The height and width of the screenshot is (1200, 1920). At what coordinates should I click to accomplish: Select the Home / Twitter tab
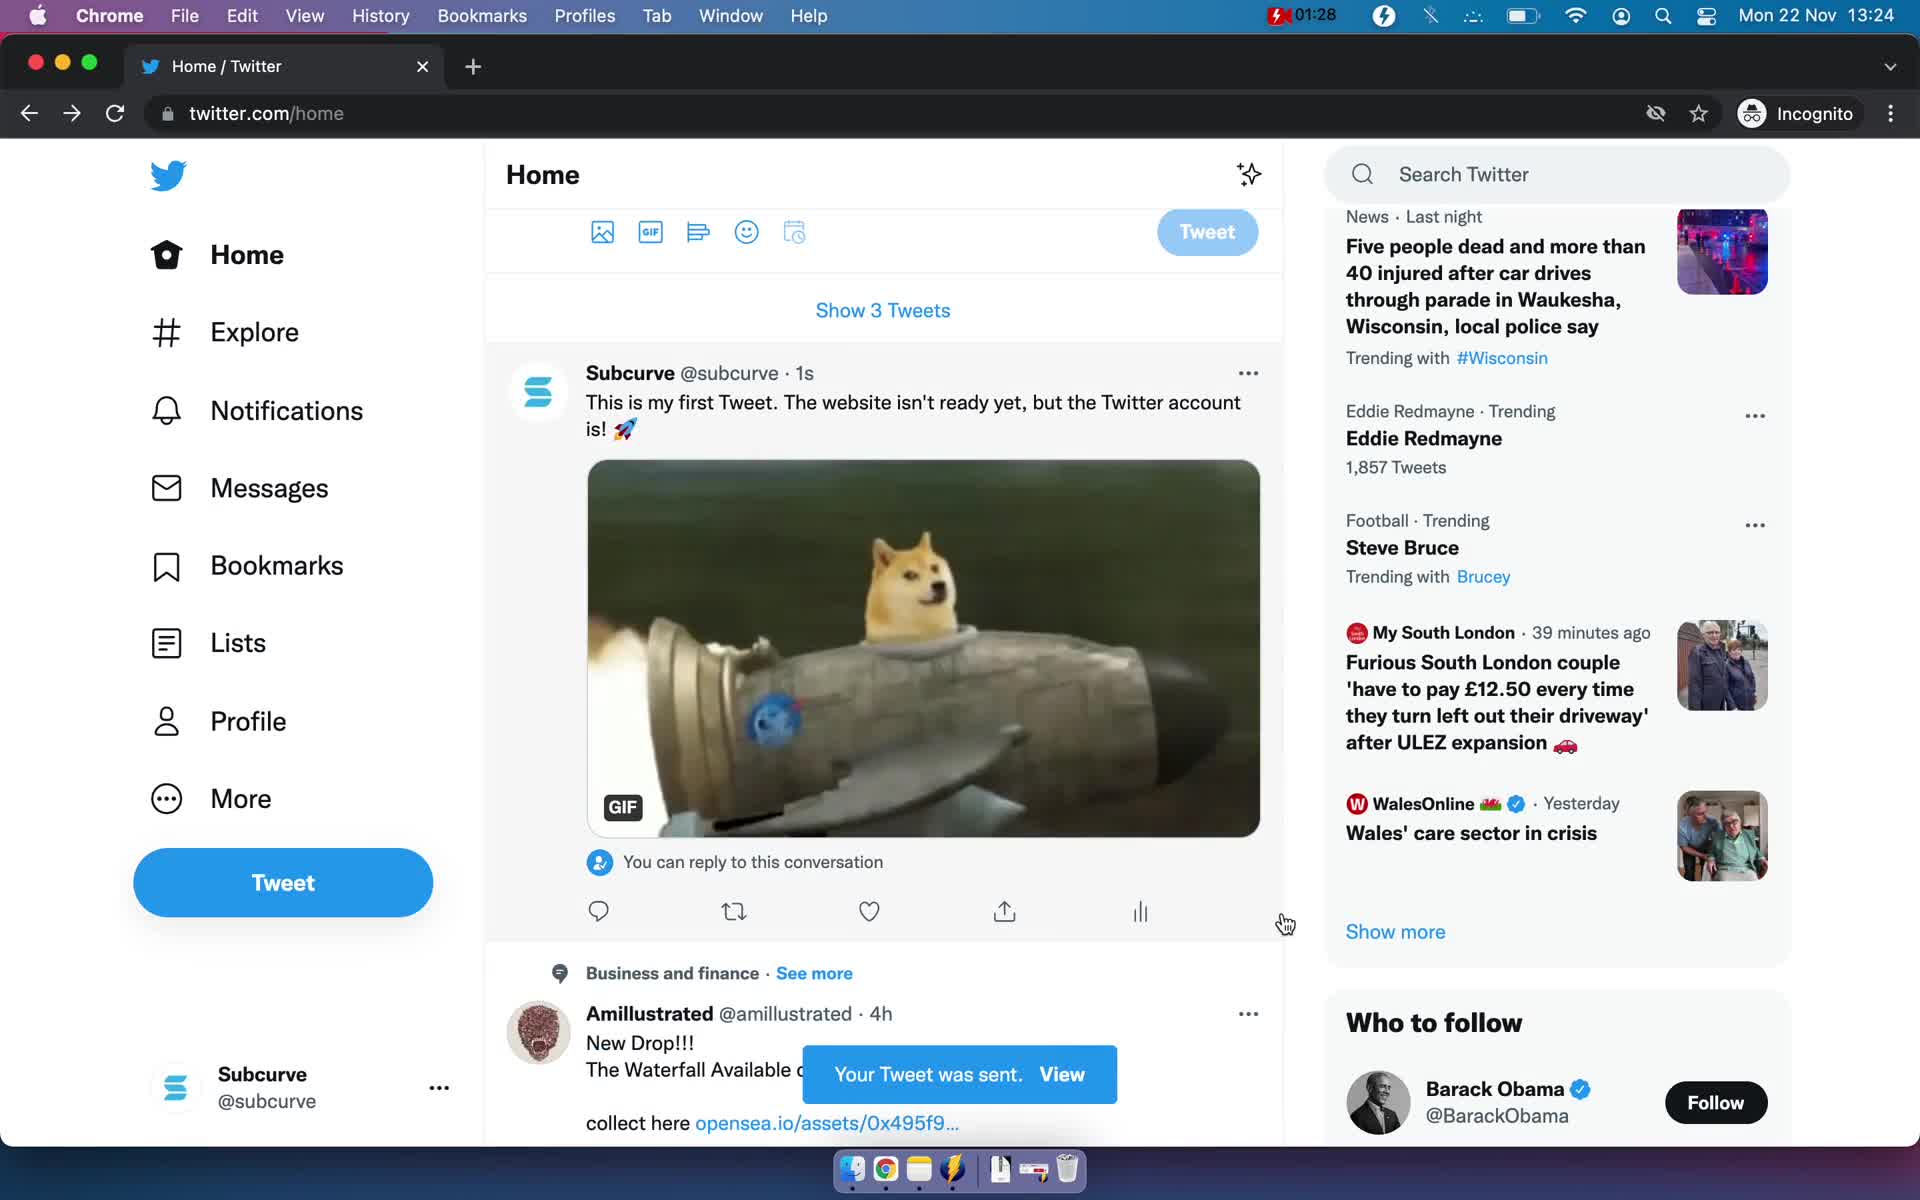(284, 66)
